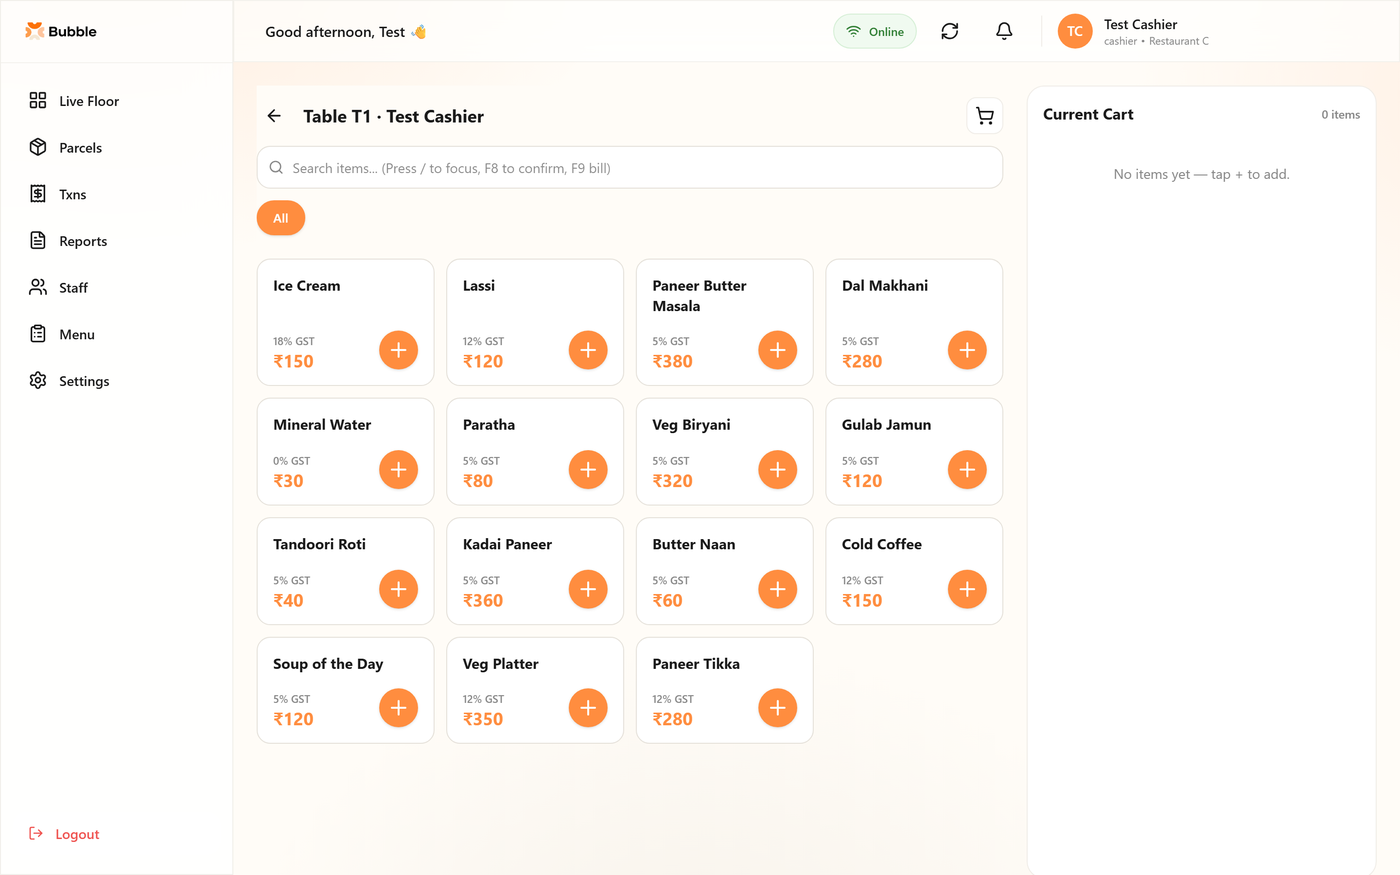Click the Cold Coffee item name
This screenshot has width=1400, height=875.
click(881, 544)
